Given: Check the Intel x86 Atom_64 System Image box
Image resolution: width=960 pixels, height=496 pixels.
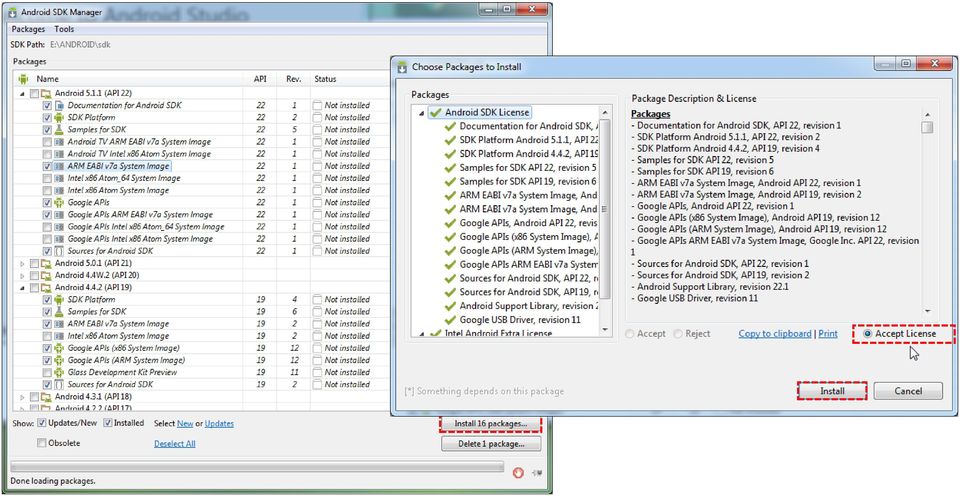Looking at the screenshot, I should point(47,178).
